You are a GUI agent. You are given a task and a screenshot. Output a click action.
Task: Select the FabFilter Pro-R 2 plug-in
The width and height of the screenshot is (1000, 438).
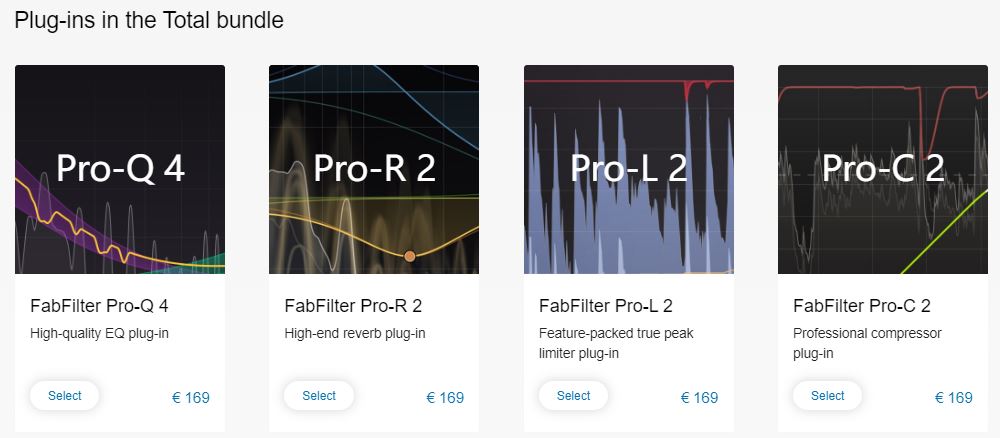click(x=319, y=396)
